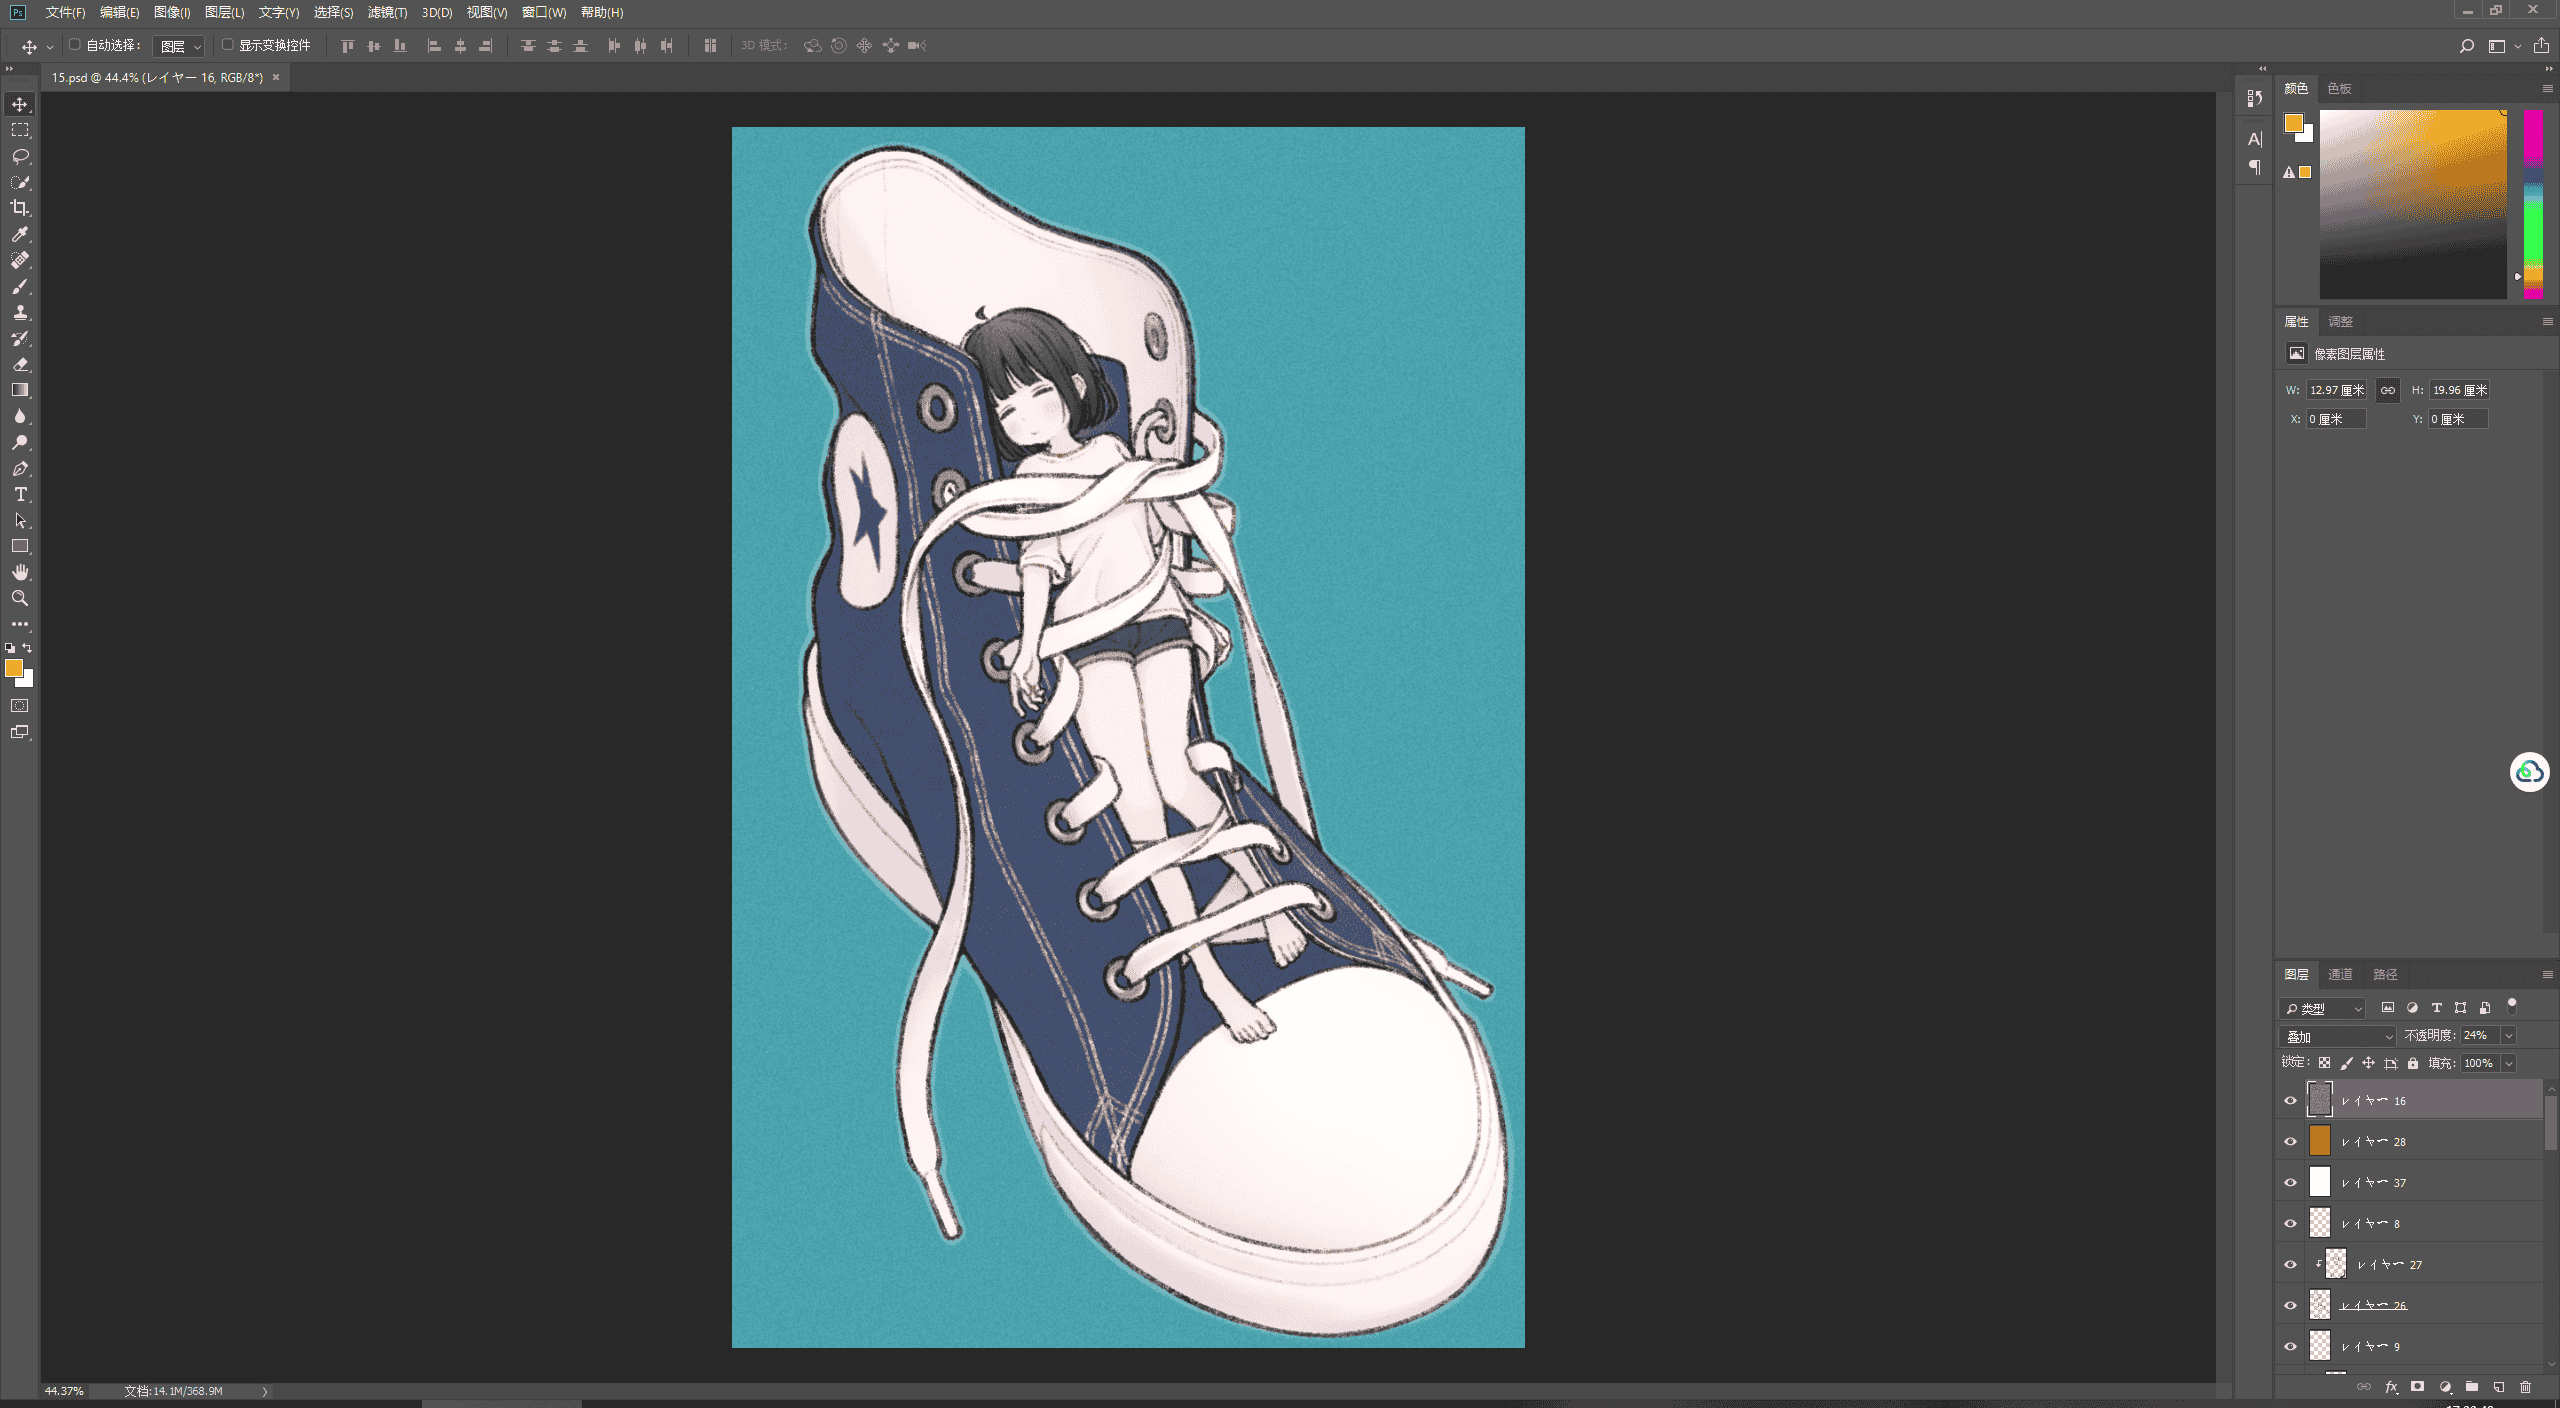The height and width of the screenshot is (1408, 2560).
Task: Select the Clone Stamp tool
Action: tap(20, 312)
